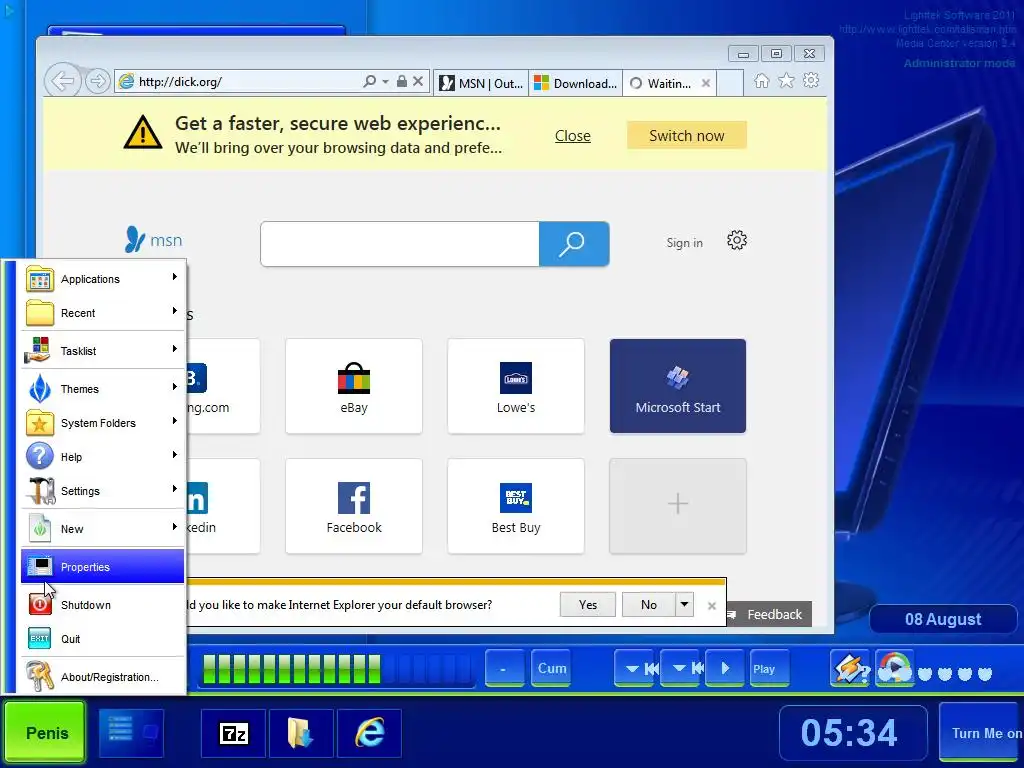Click the MSN search text box
This screenshot has height=768, width=1024.
(x=400, y=244)
